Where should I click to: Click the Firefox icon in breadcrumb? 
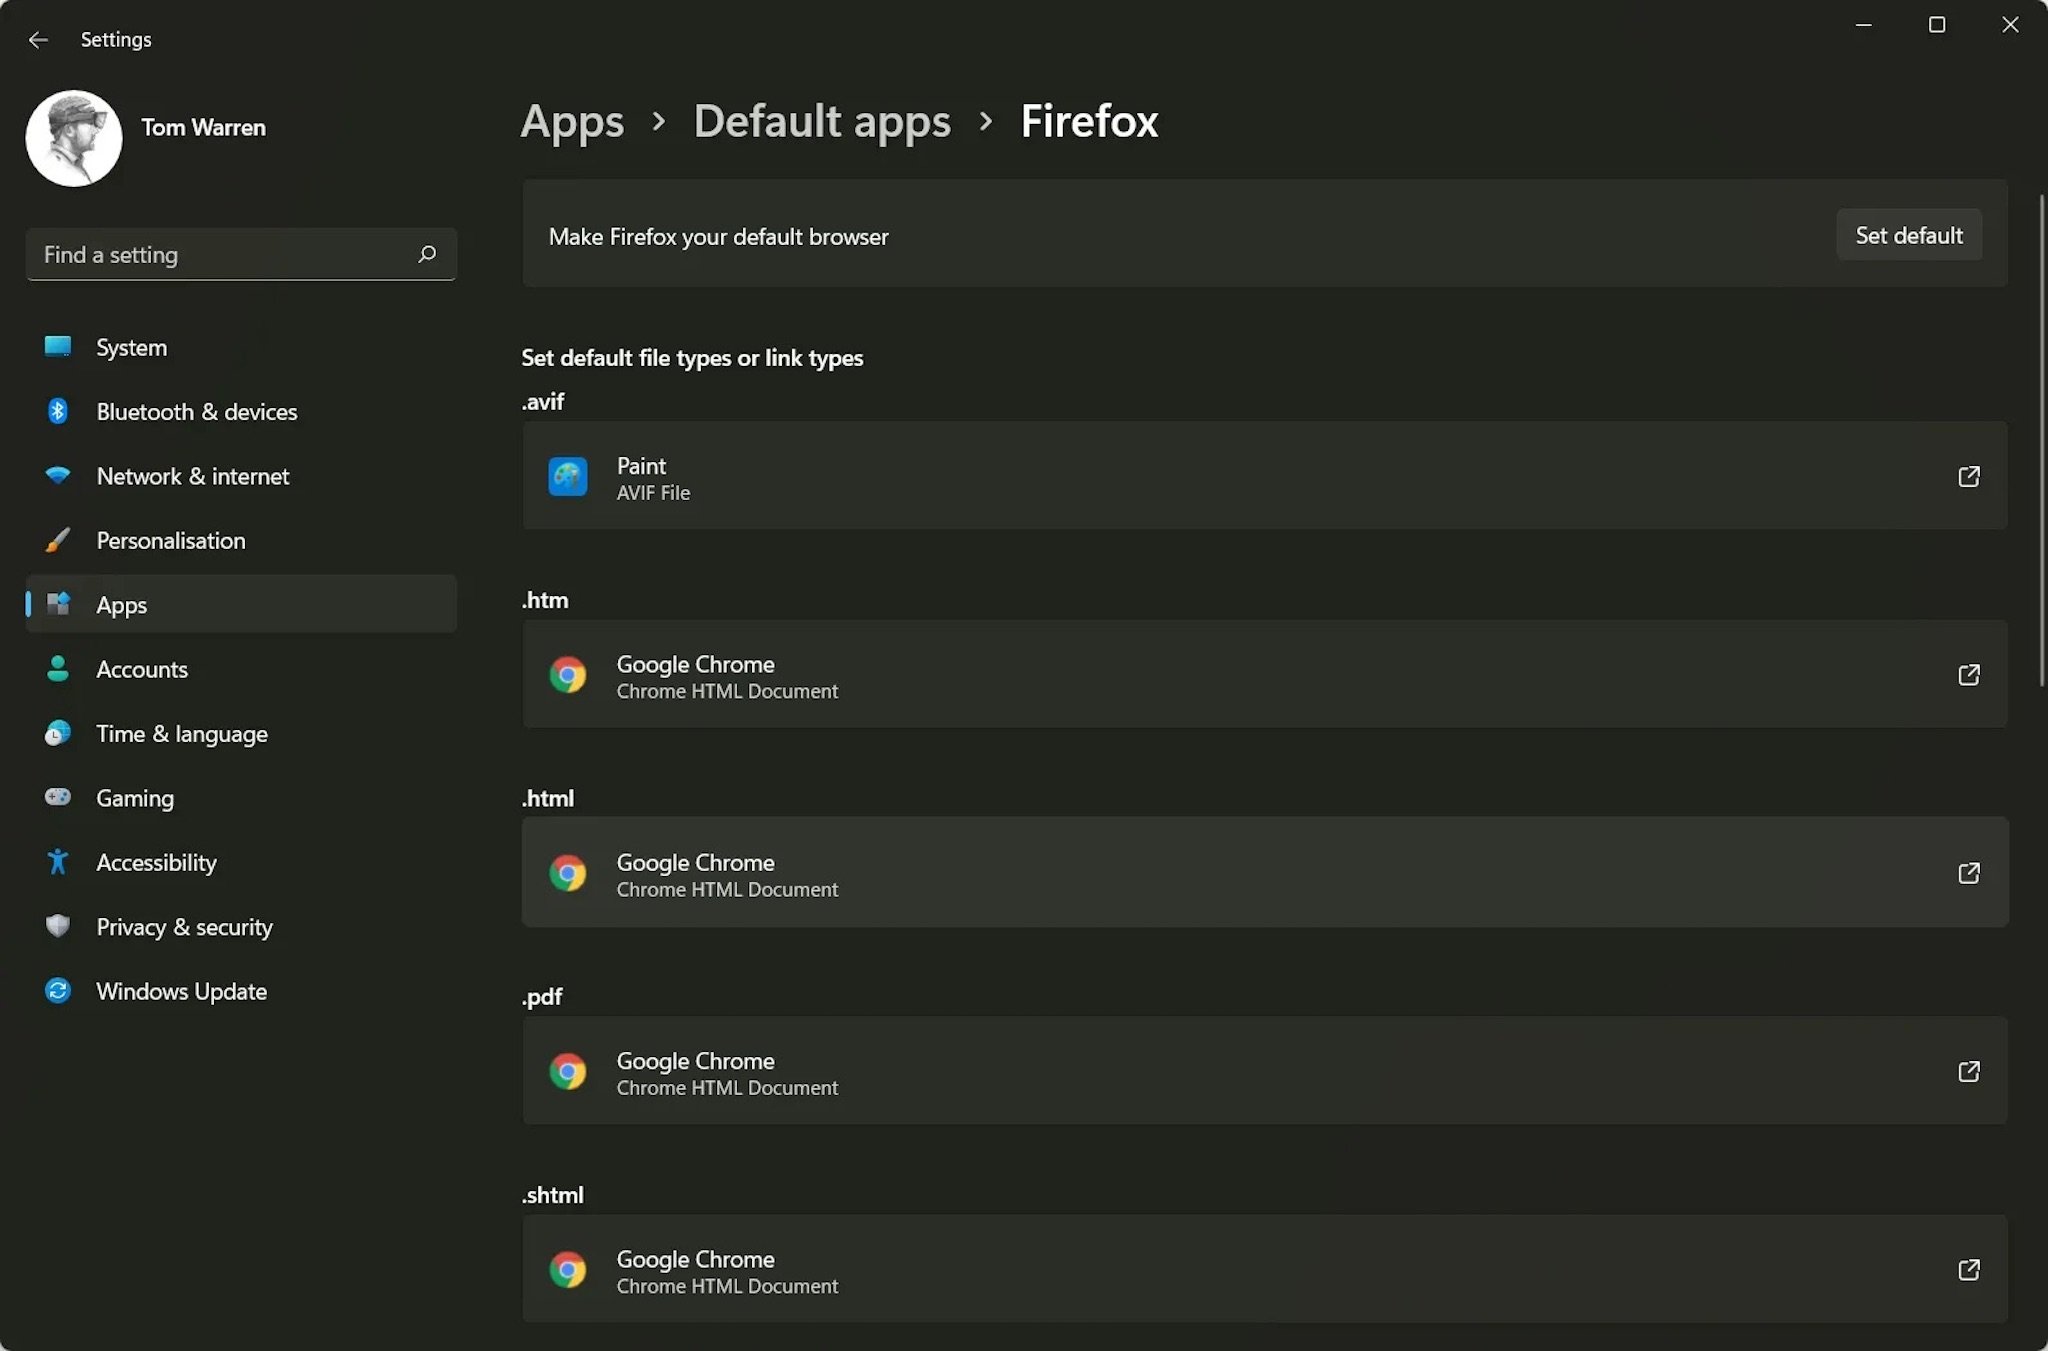[x=1088, y=119]
